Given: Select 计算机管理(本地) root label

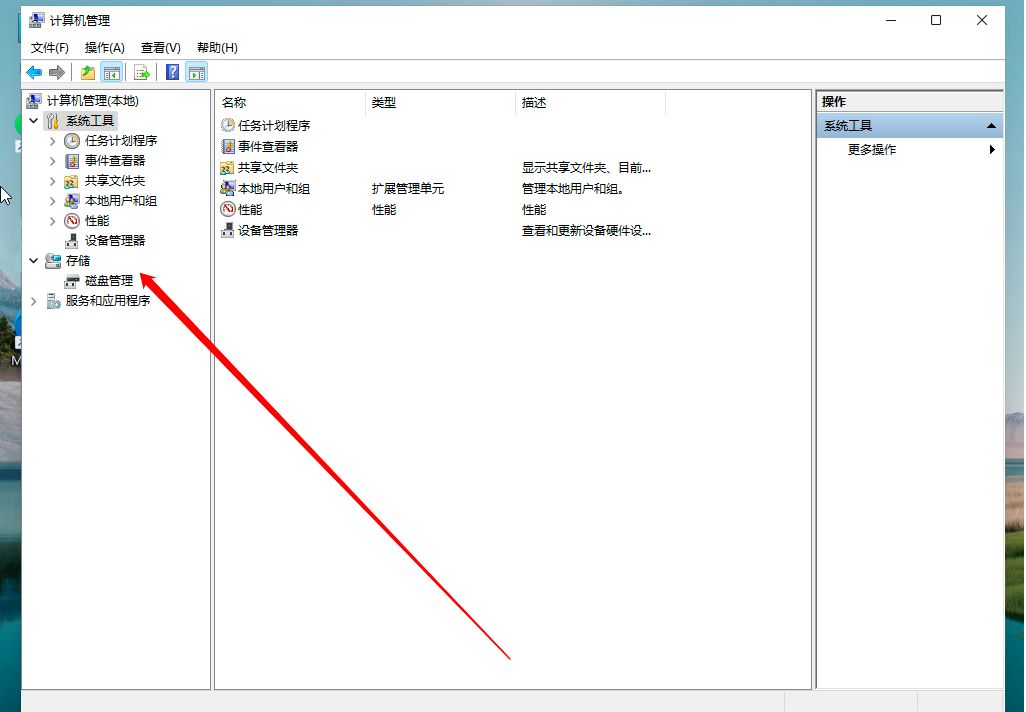Looking at the screenshot, I should 92,101.
